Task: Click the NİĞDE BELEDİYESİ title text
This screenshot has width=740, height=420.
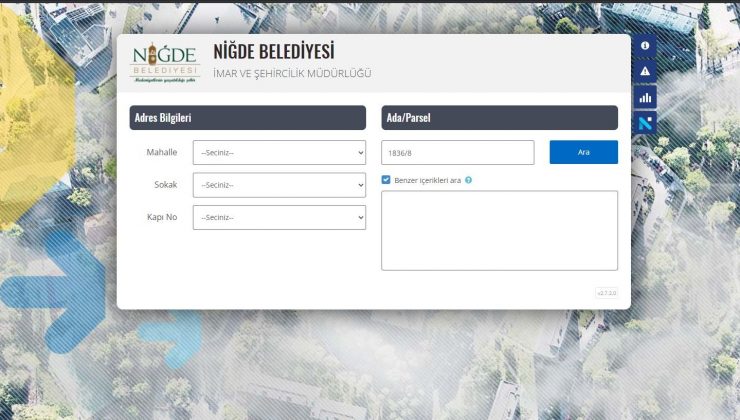Action: pyautogui.click(x=274, y=52)
